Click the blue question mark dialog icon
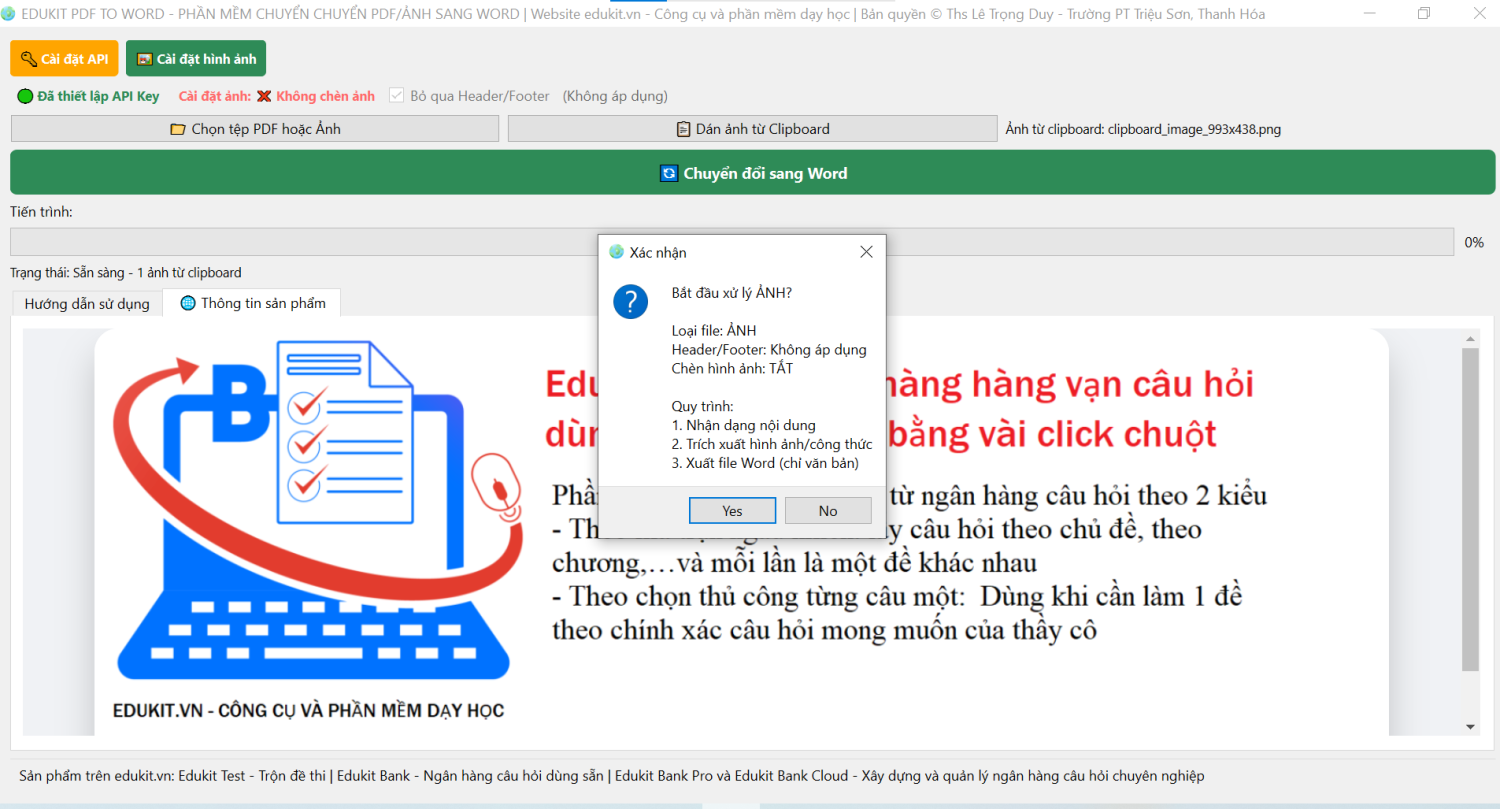The width and height of the screenshot is (1500, 809). [x=631, y=301]
